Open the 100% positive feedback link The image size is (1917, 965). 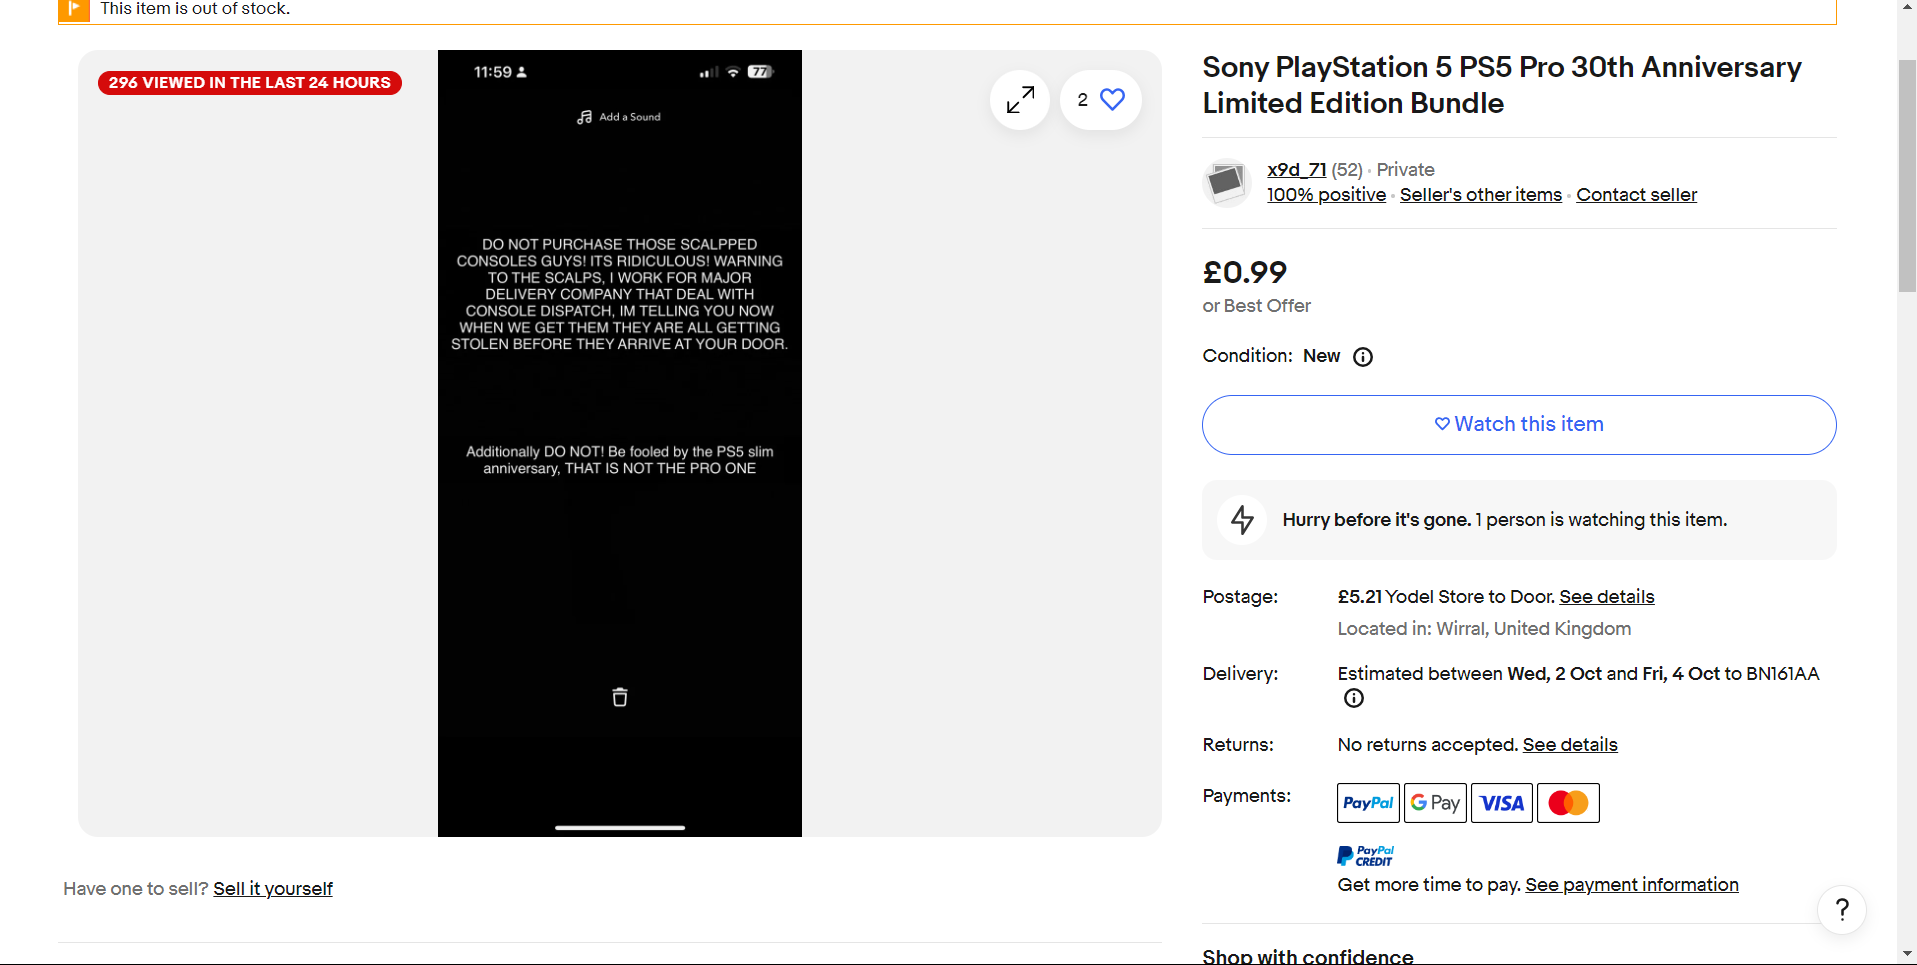point(1326,195)
